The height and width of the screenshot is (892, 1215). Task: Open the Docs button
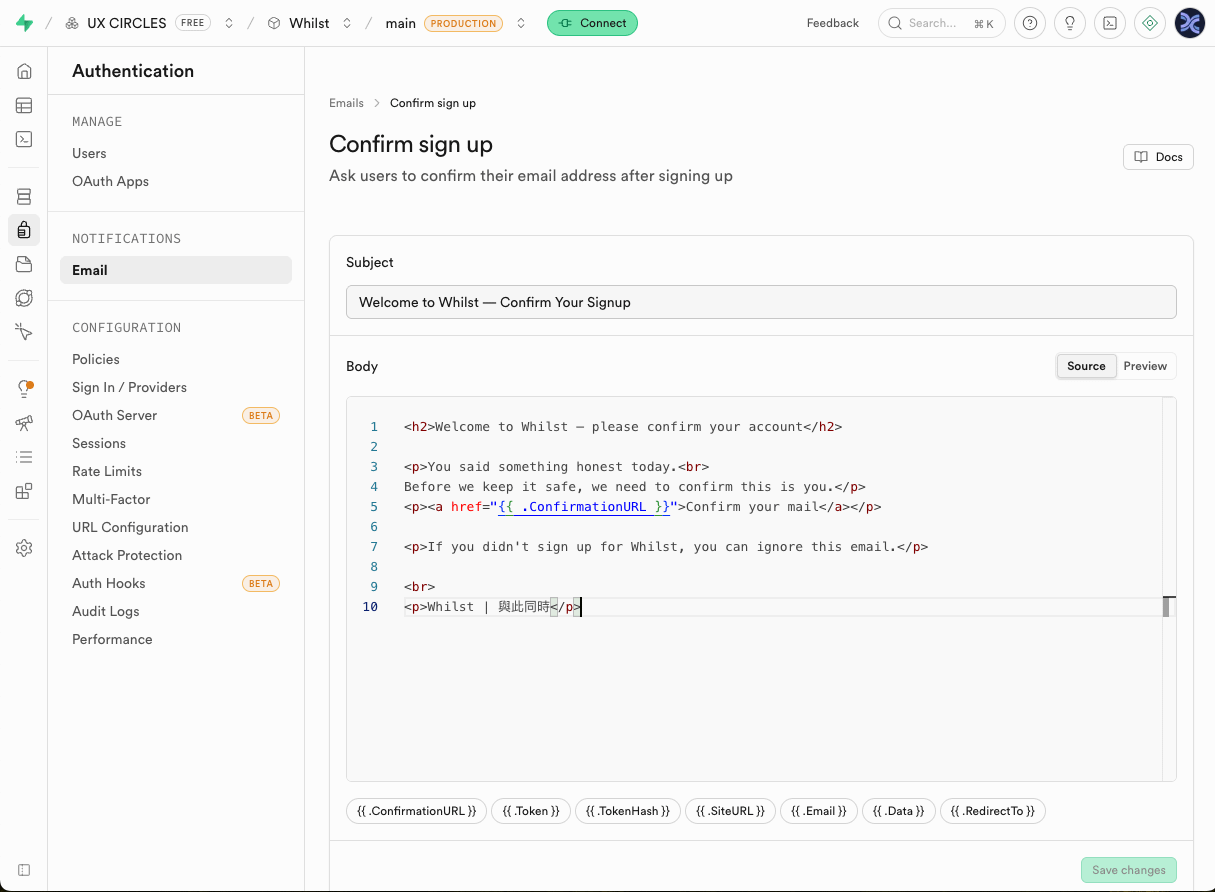(x=1158, y=157)
